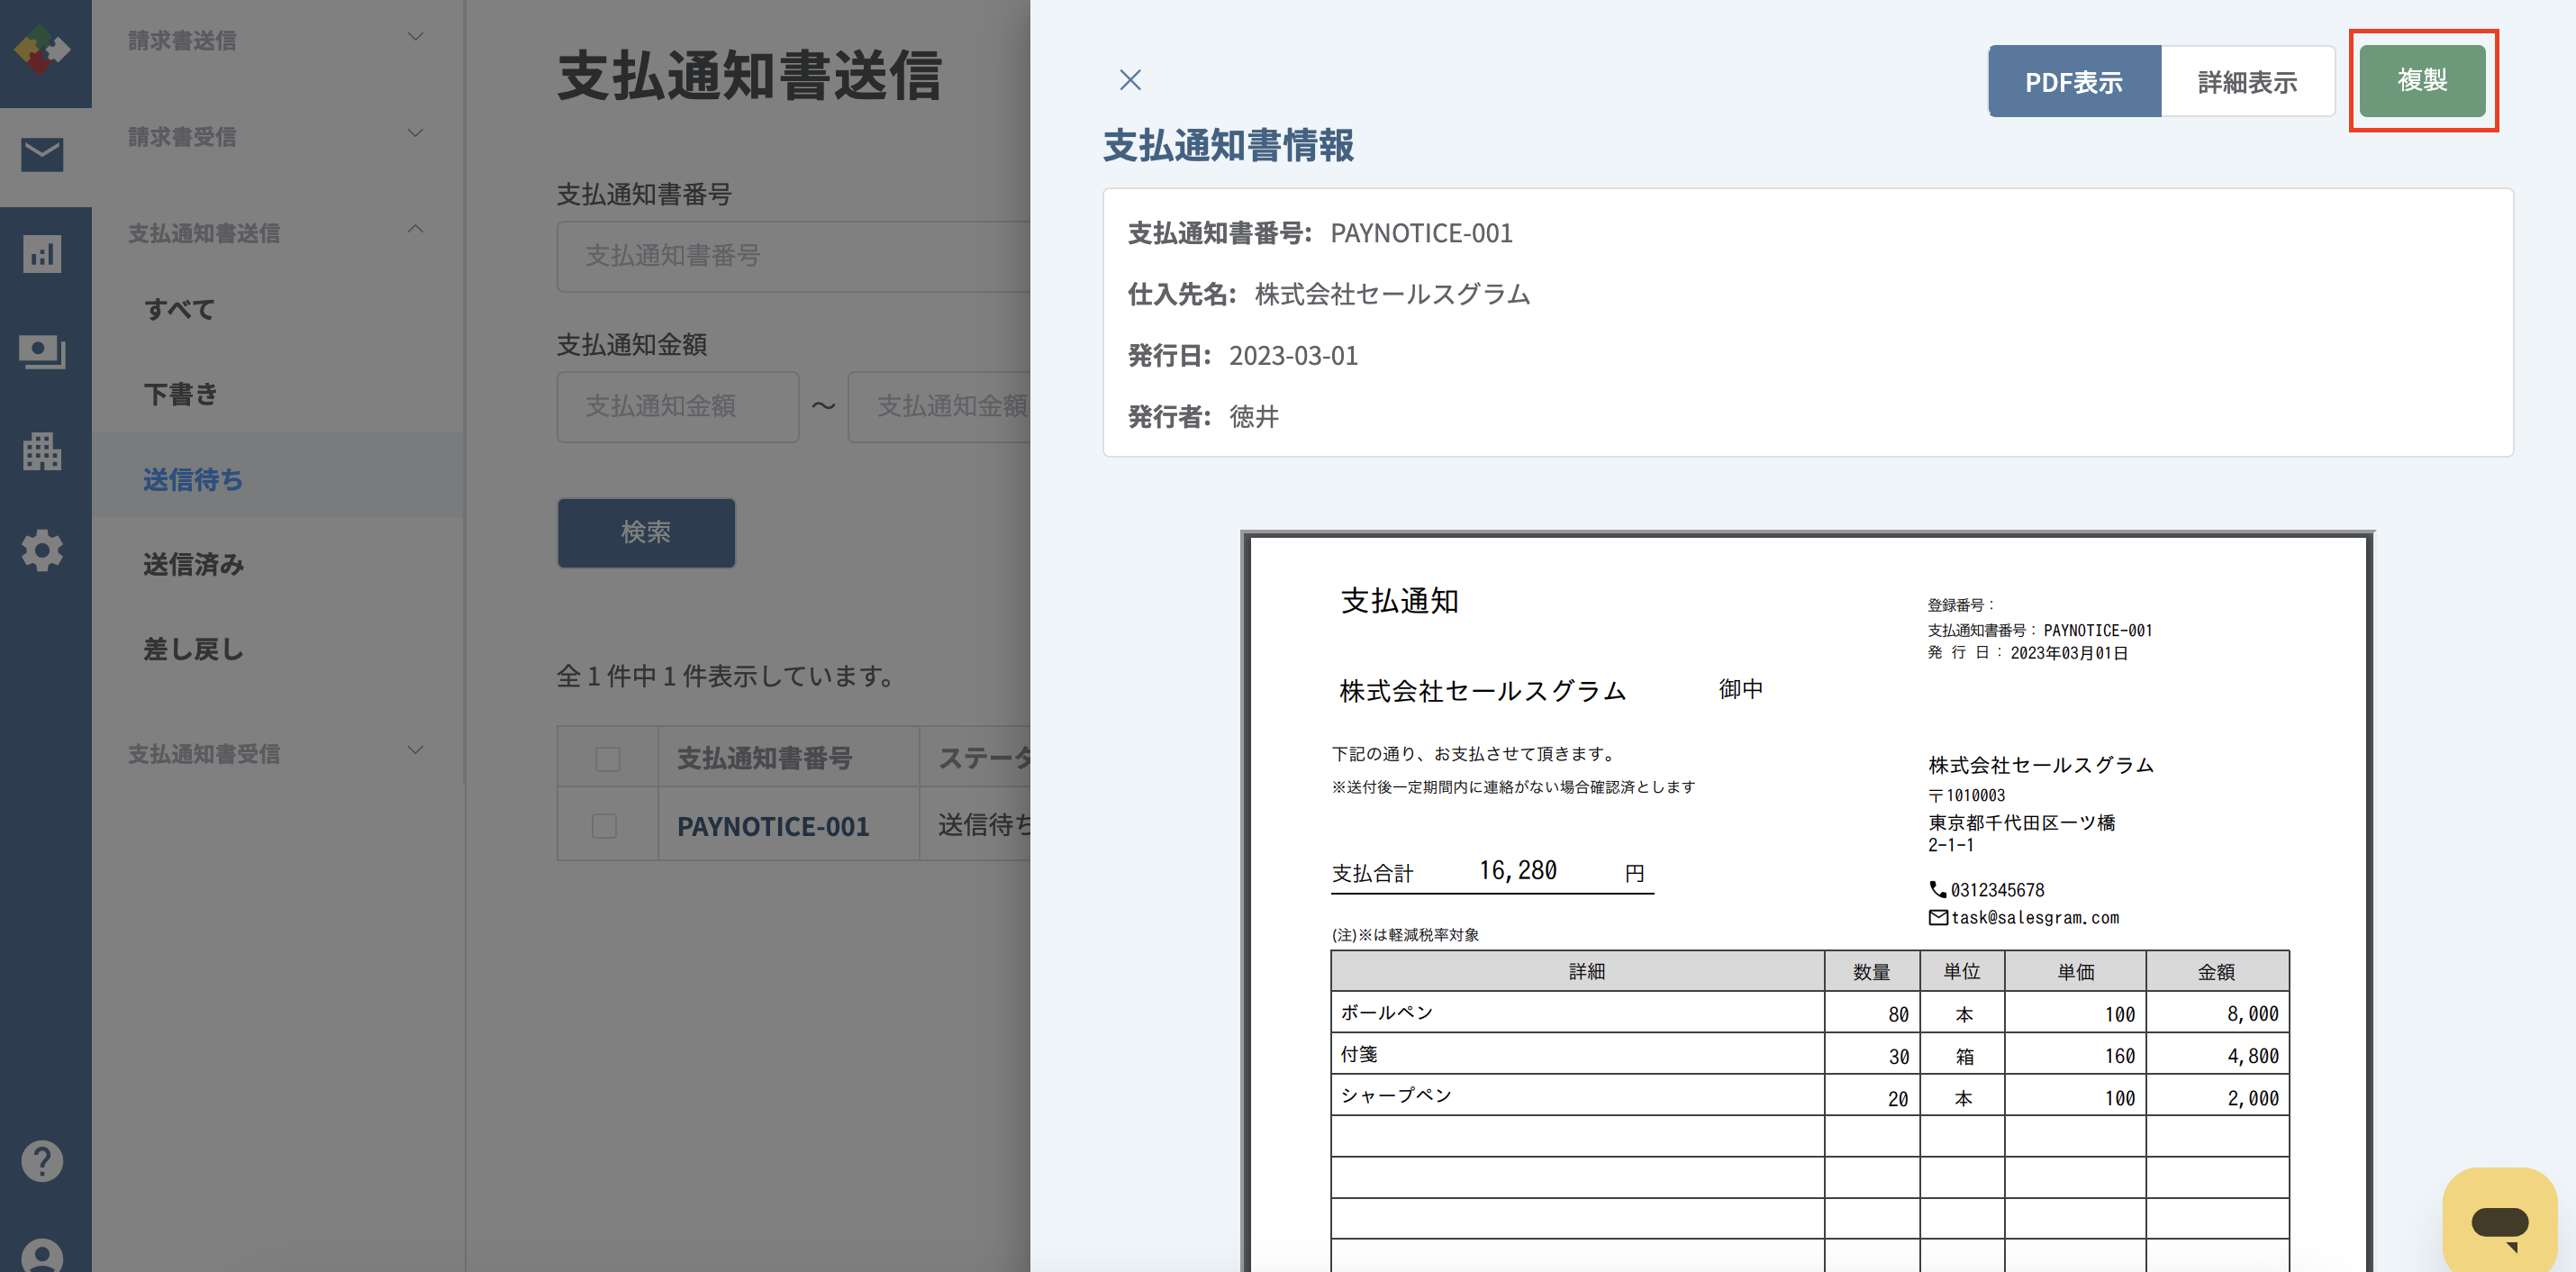Focus the minimum 支払通知金額 input field
2576x1272 pixels.
click(678, 407)
